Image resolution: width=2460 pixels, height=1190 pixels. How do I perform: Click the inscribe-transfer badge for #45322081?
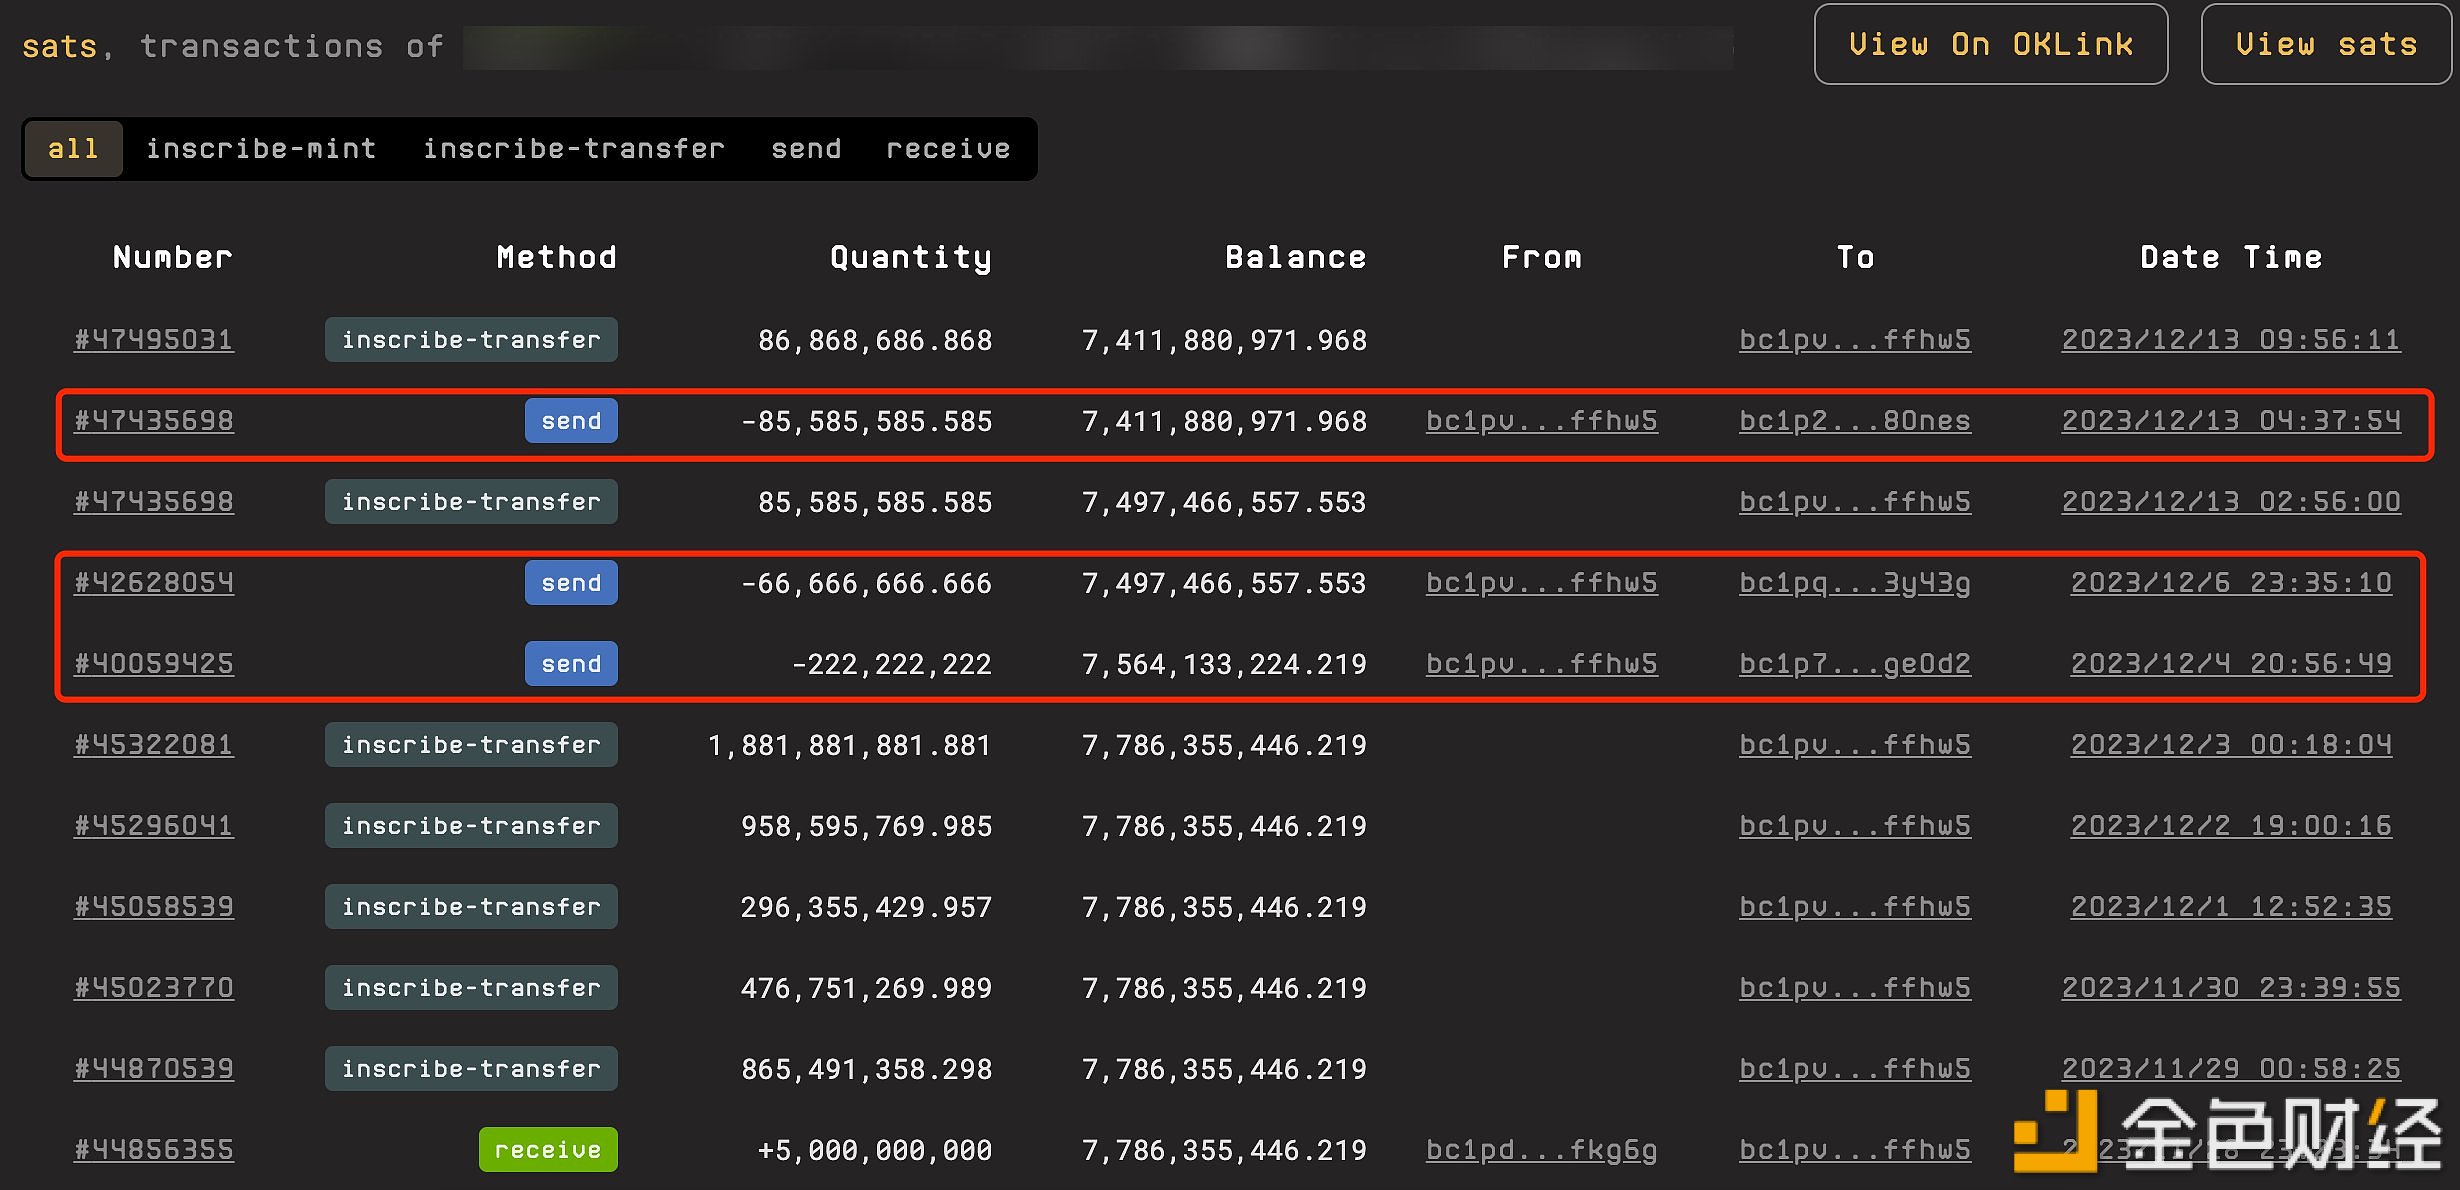(471, 745)
